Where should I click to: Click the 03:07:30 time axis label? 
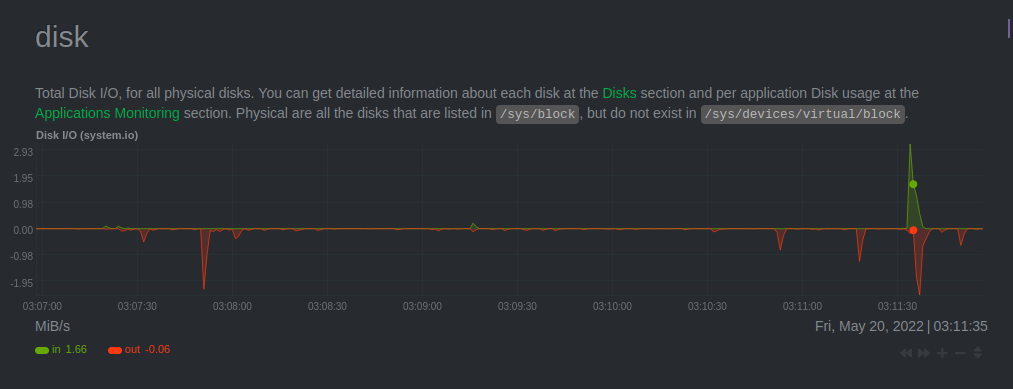[137, 306]
